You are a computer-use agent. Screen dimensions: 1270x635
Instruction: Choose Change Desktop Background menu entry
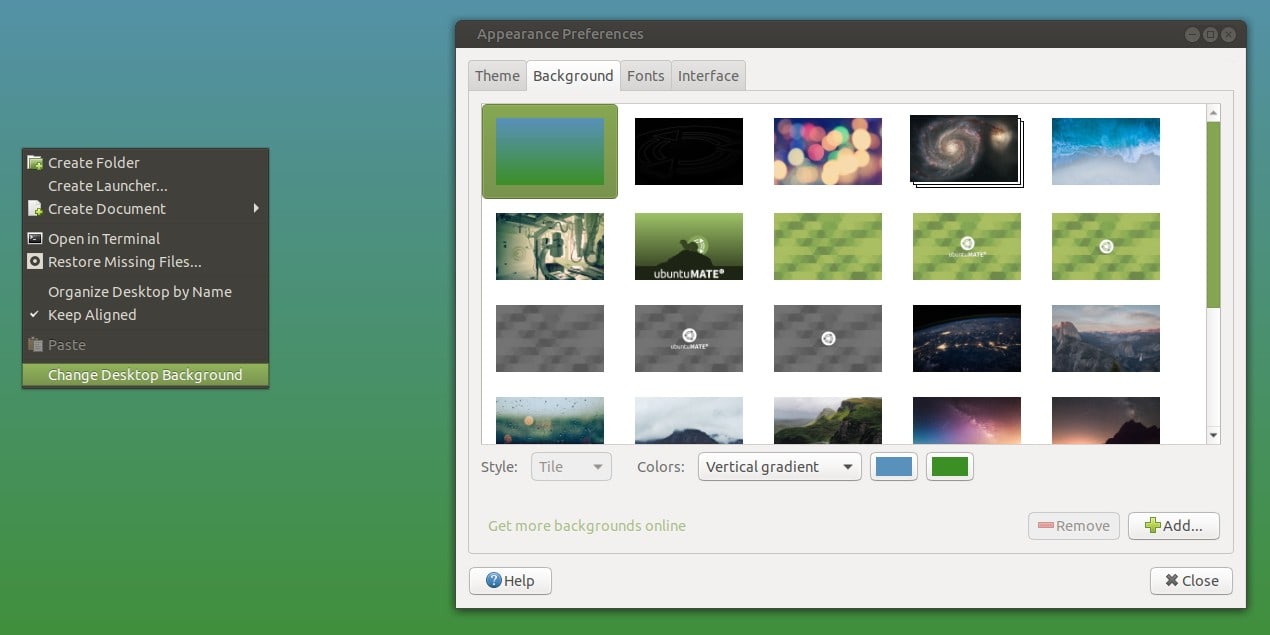click(x=145, y=375)
